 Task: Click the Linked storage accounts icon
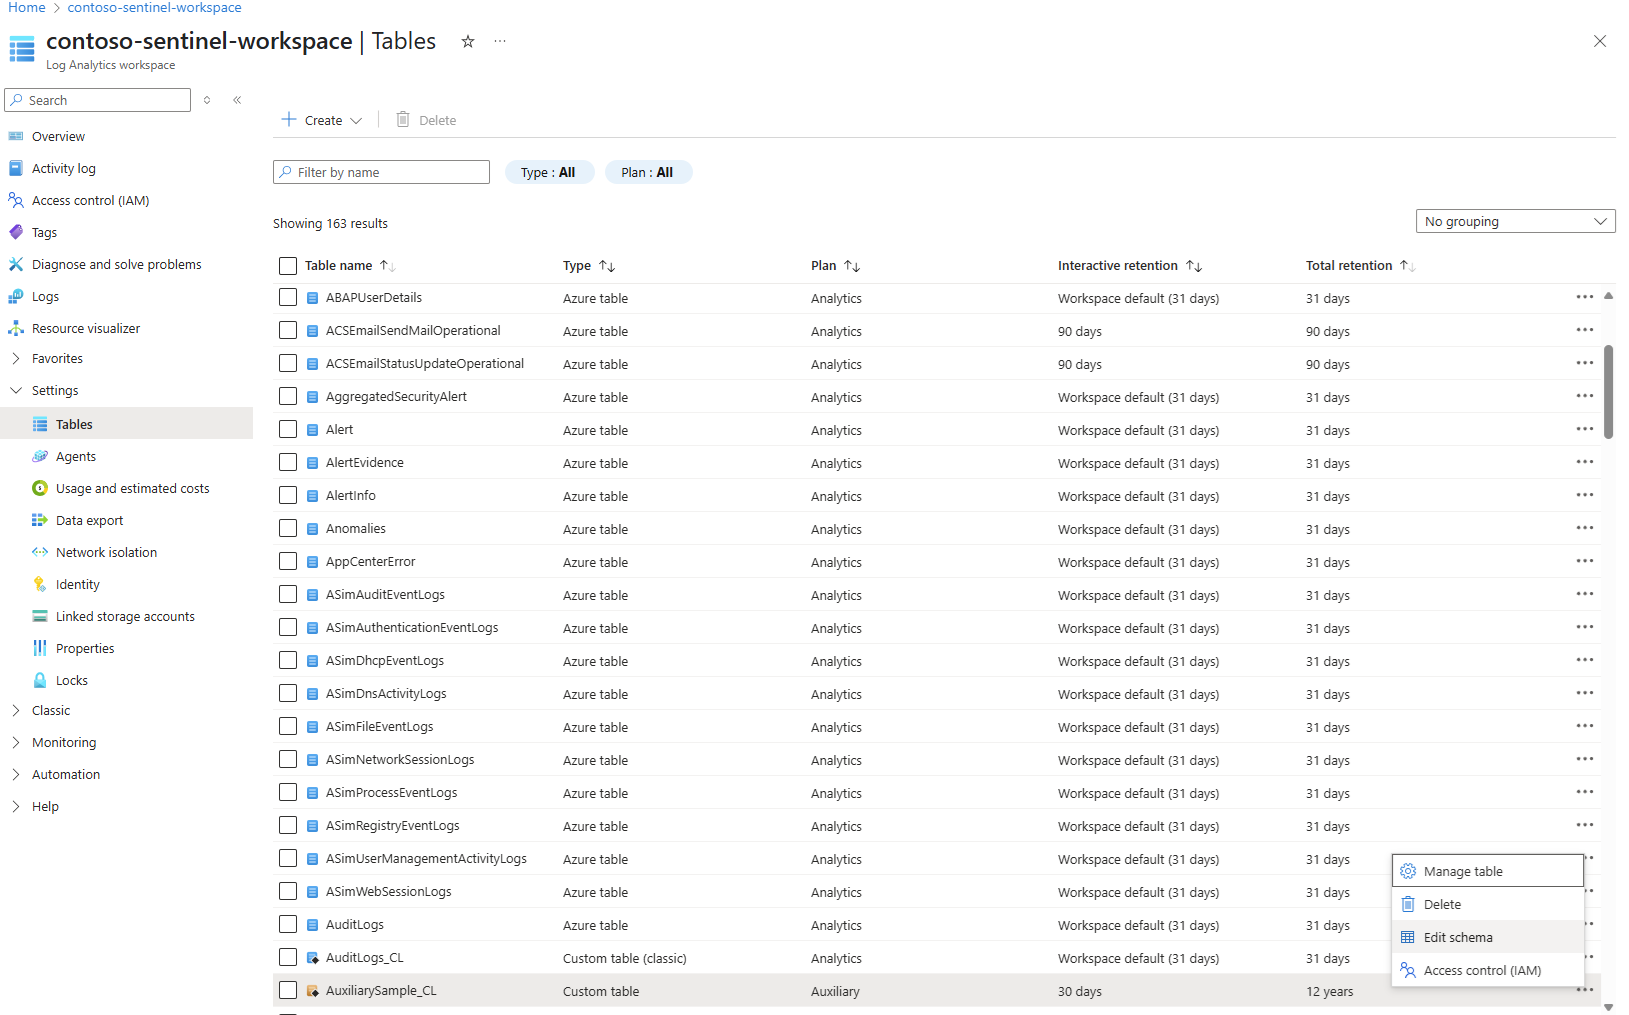40,616
